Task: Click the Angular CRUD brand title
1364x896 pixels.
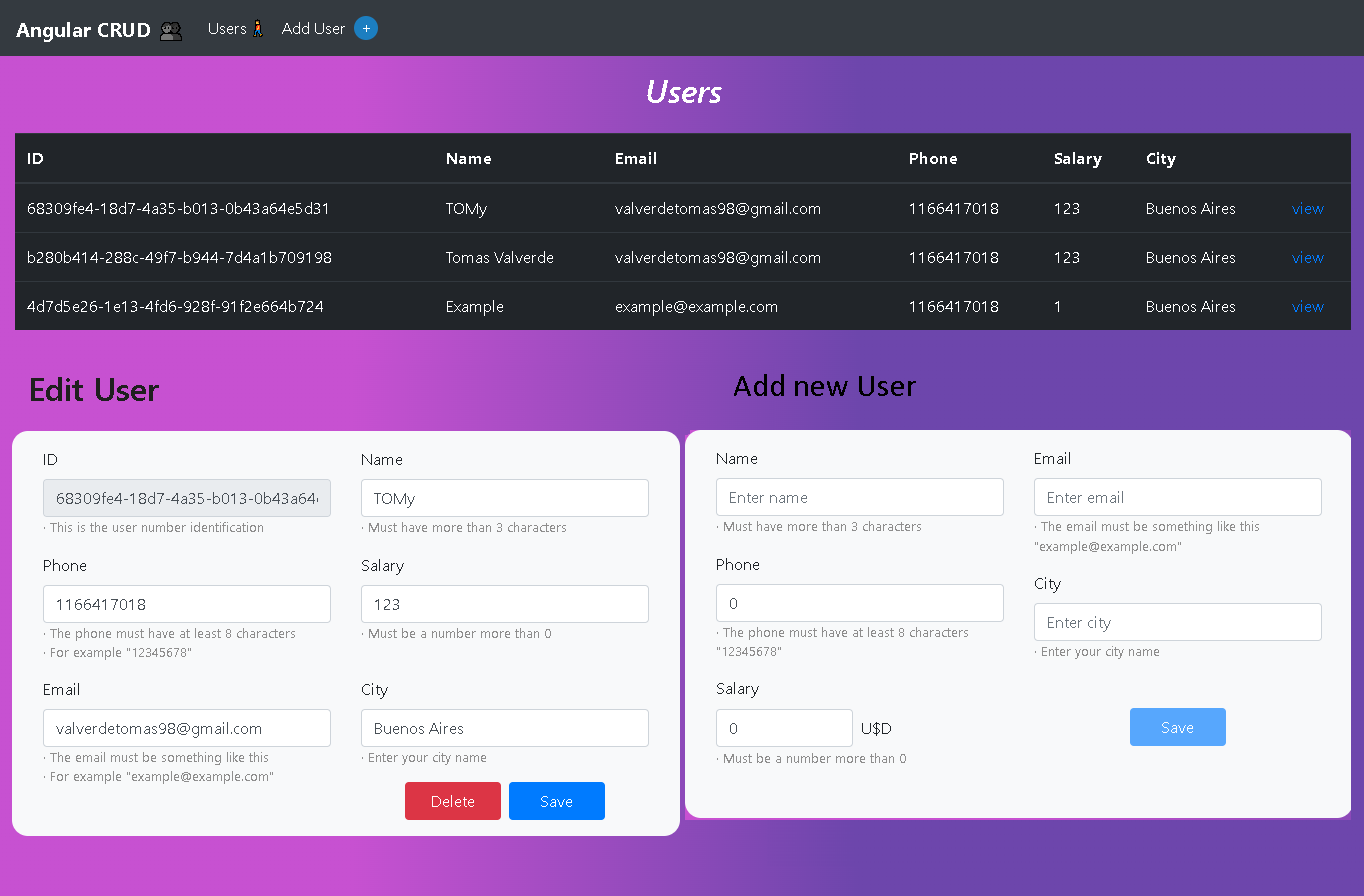Action: point(83,29)
